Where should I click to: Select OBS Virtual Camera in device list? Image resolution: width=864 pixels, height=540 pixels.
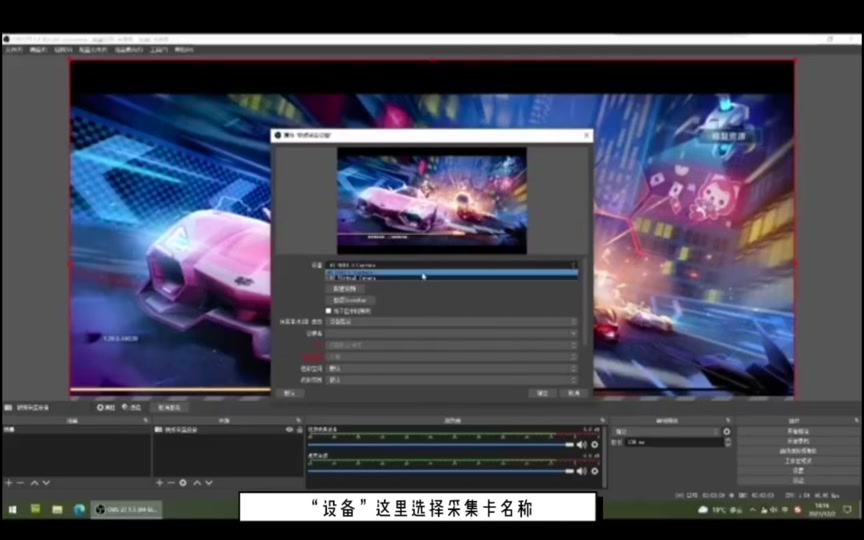coord(452,278)
